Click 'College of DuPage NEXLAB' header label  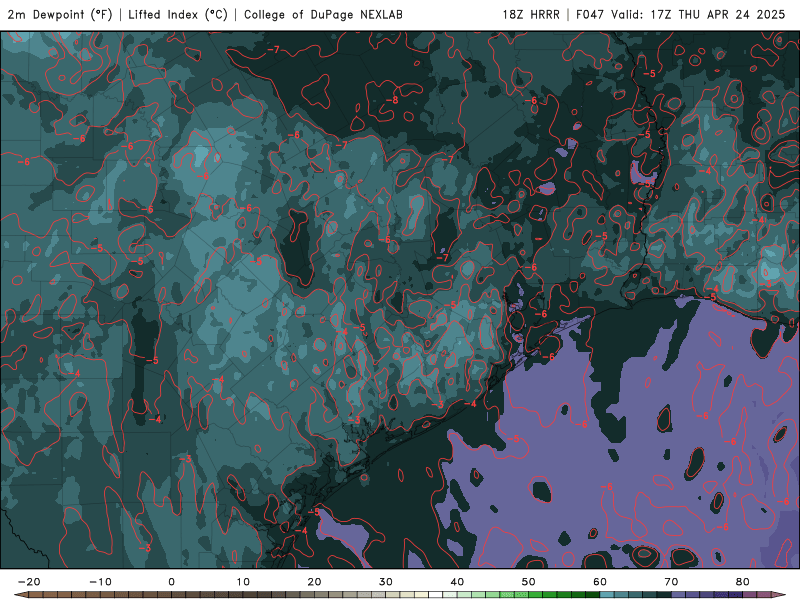[x=323, y=15]
